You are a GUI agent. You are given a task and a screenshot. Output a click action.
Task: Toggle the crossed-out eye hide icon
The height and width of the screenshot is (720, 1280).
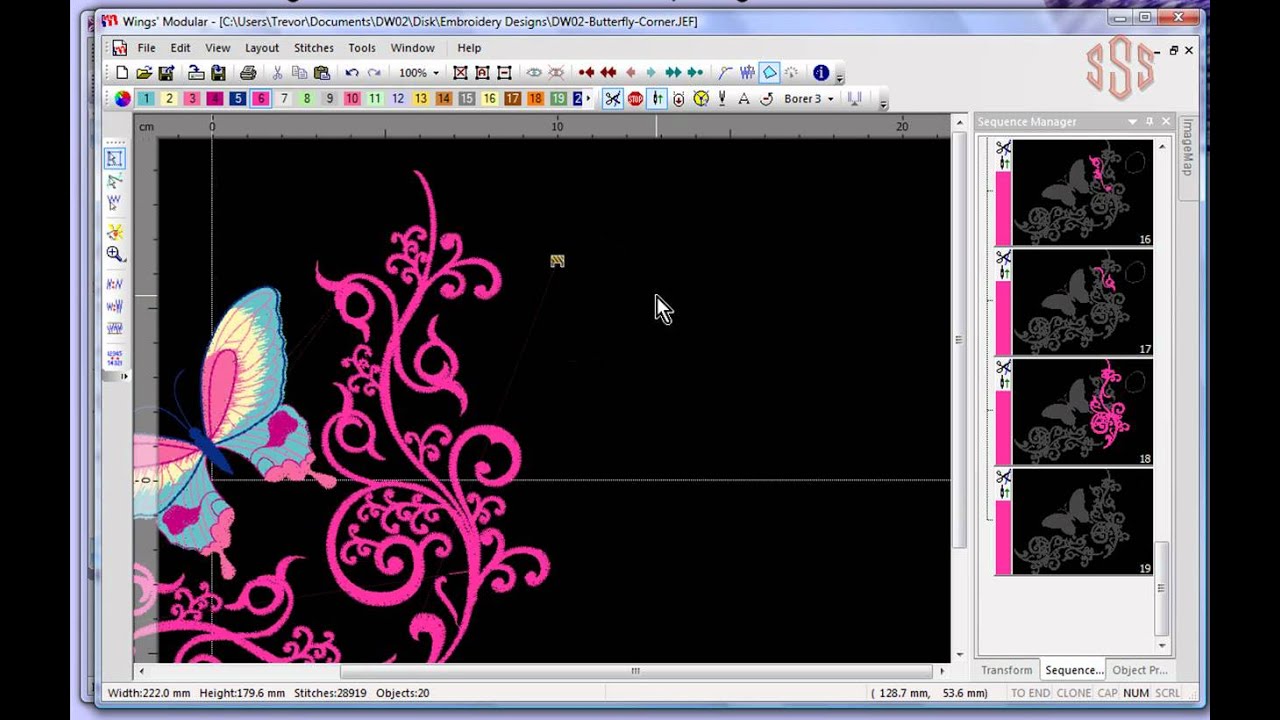(556, 73)
